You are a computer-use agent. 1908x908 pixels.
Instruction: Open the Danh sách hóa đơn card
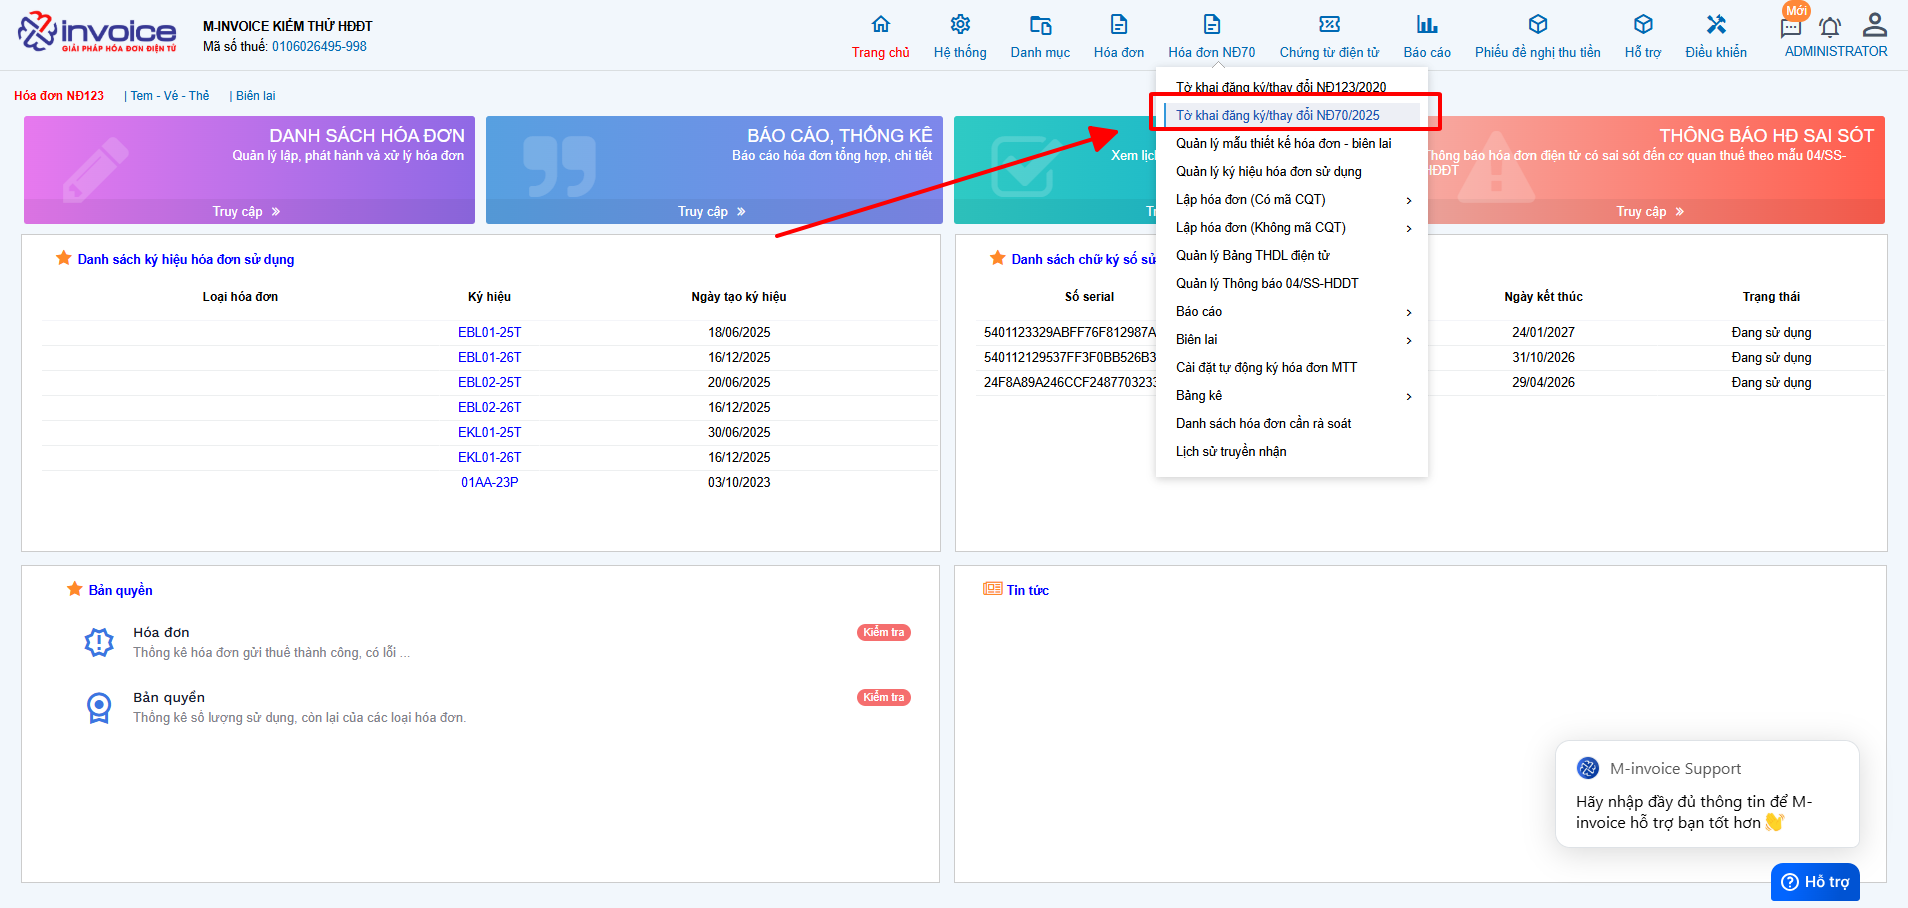tap(249, 170)
